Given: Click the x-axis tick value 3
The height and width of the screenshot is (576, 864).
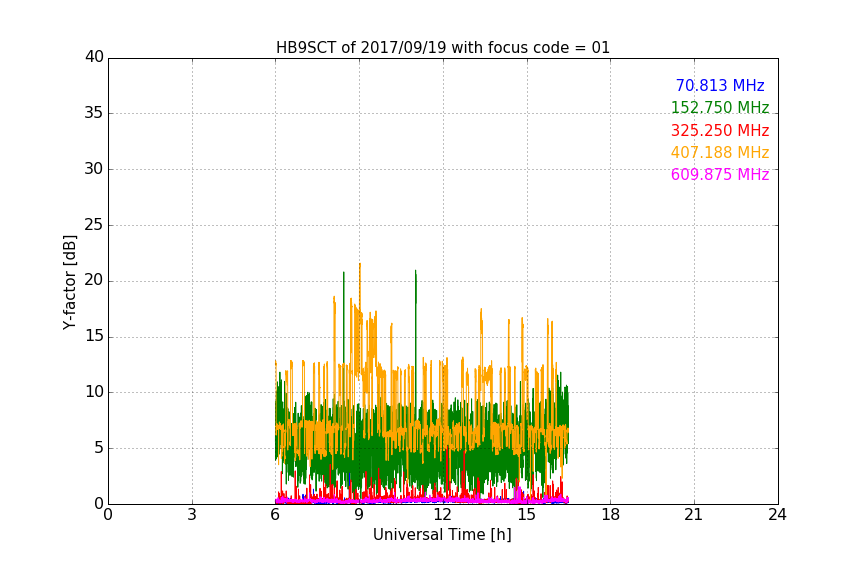Looking at the screenshot, I should pos(192,515).
